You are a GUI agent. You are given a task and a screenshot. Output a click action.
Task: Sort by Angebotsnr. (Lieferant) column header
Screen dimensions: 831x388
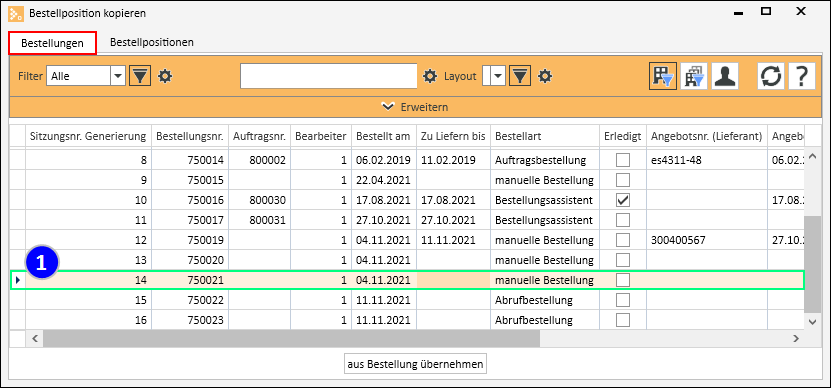pyautogui.click(x=707, y=136)
